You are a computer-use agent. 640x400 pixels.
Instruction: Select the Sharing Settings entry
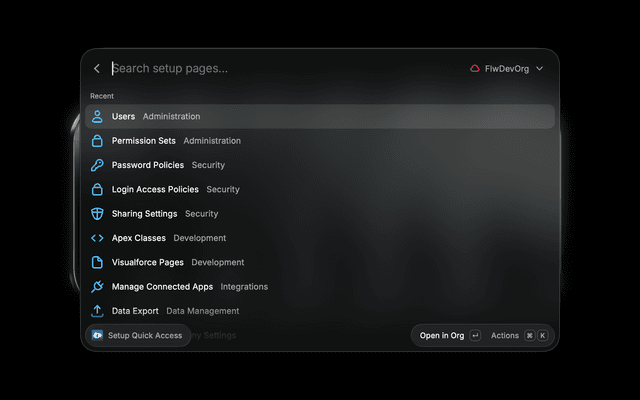click(320, 213)
